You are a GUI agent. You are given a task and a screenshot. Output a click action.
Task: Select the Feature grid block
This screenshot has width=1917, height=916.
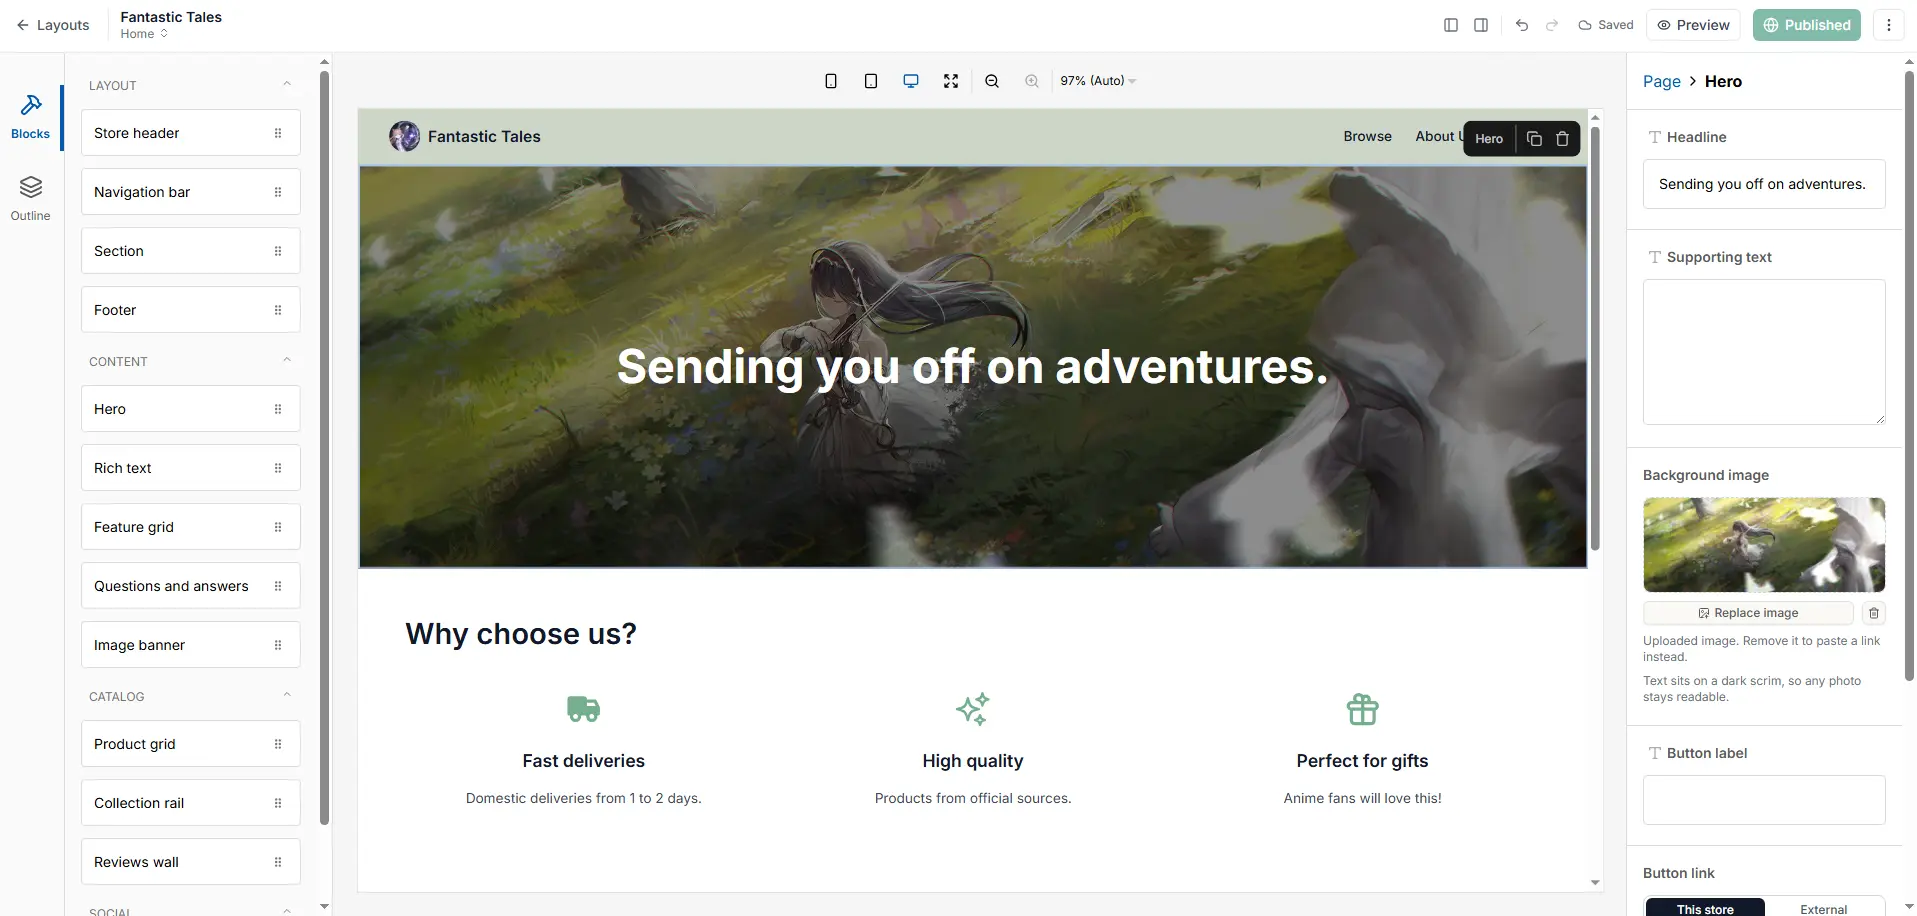coord(191,527)
